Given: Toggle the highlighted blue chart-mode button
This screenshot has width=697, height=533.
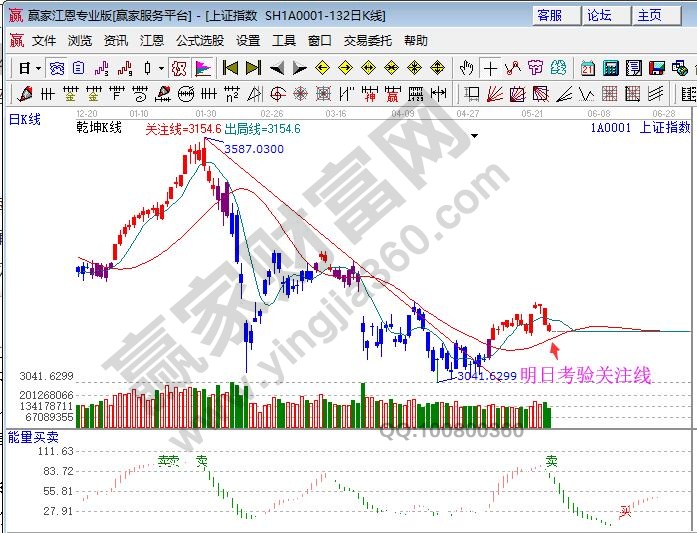Looking at the screenshot, I should [57, 68].
